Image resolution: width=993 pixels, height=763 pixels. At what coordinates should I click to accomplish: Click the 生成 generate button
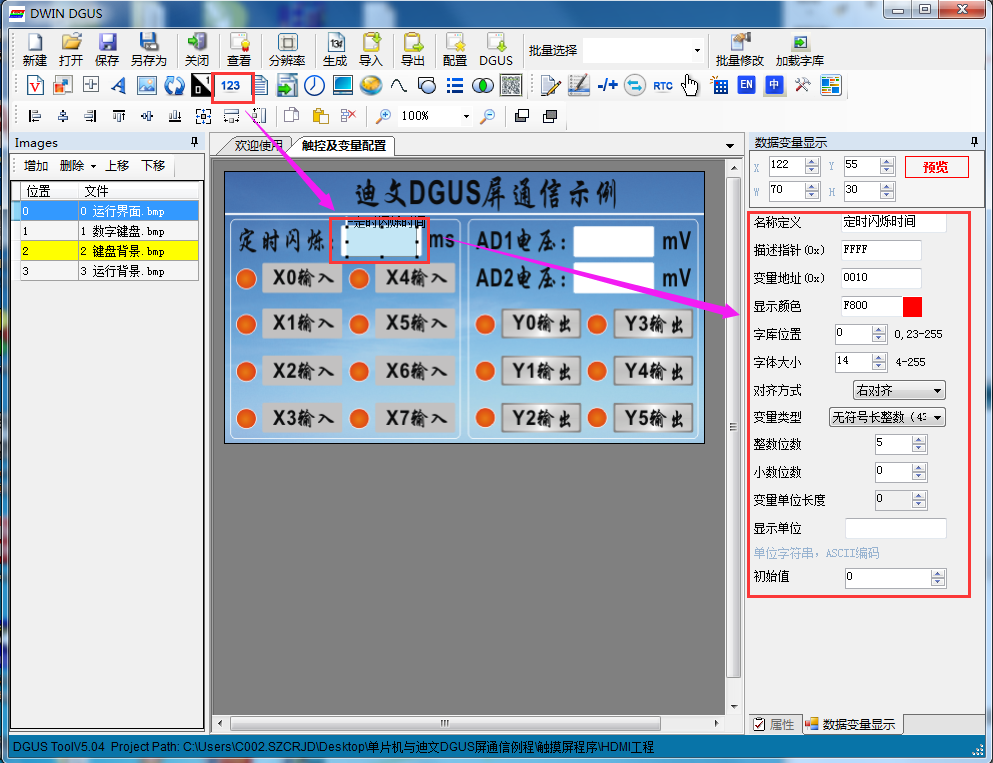335,50
